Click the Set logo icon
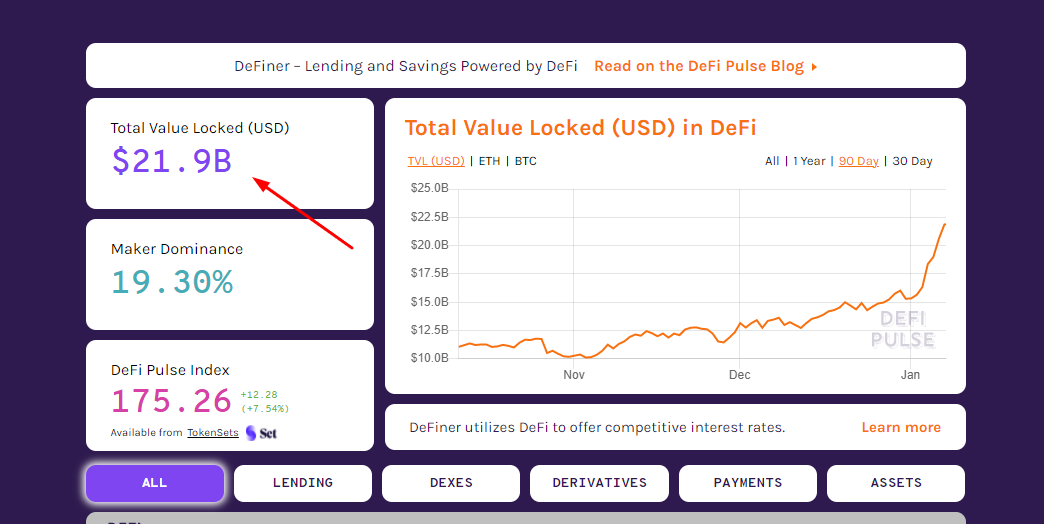1044x524 pixels. point(261,433)
